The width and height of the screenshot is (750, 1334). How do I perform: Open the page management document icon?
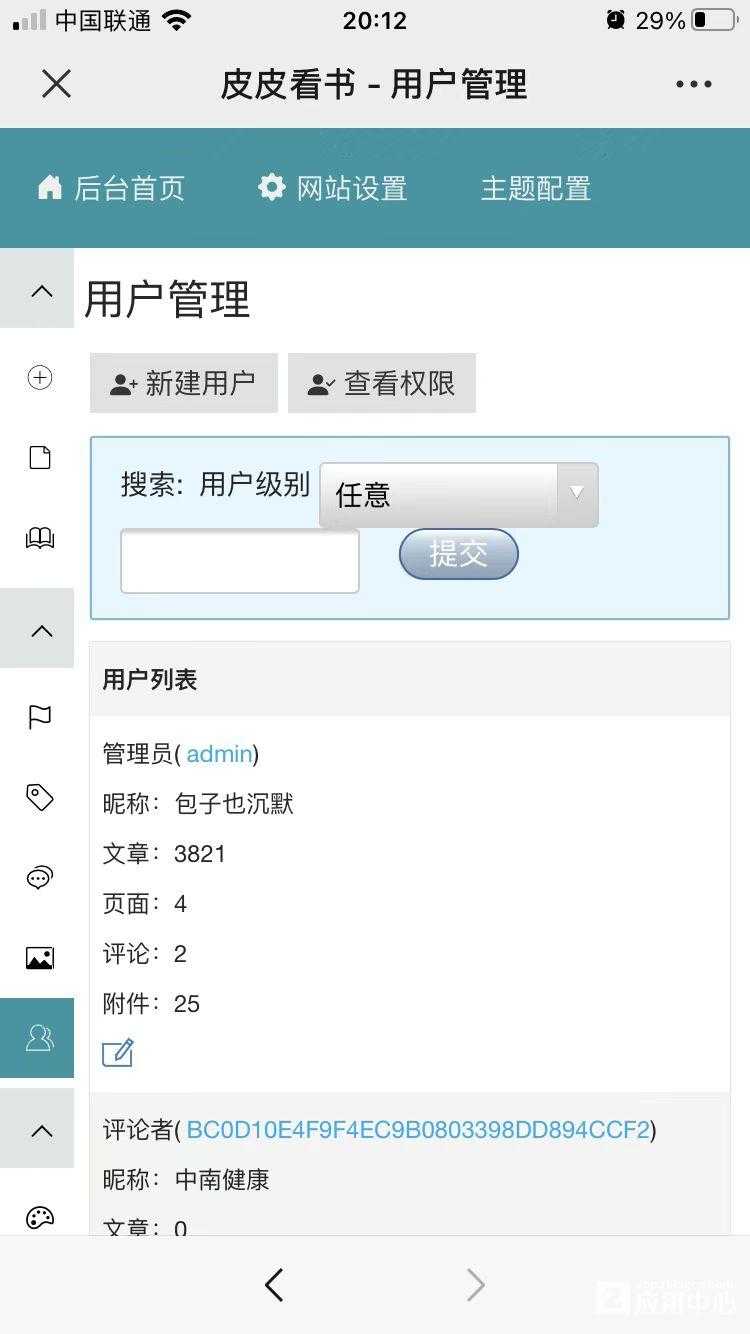[39, 458]
